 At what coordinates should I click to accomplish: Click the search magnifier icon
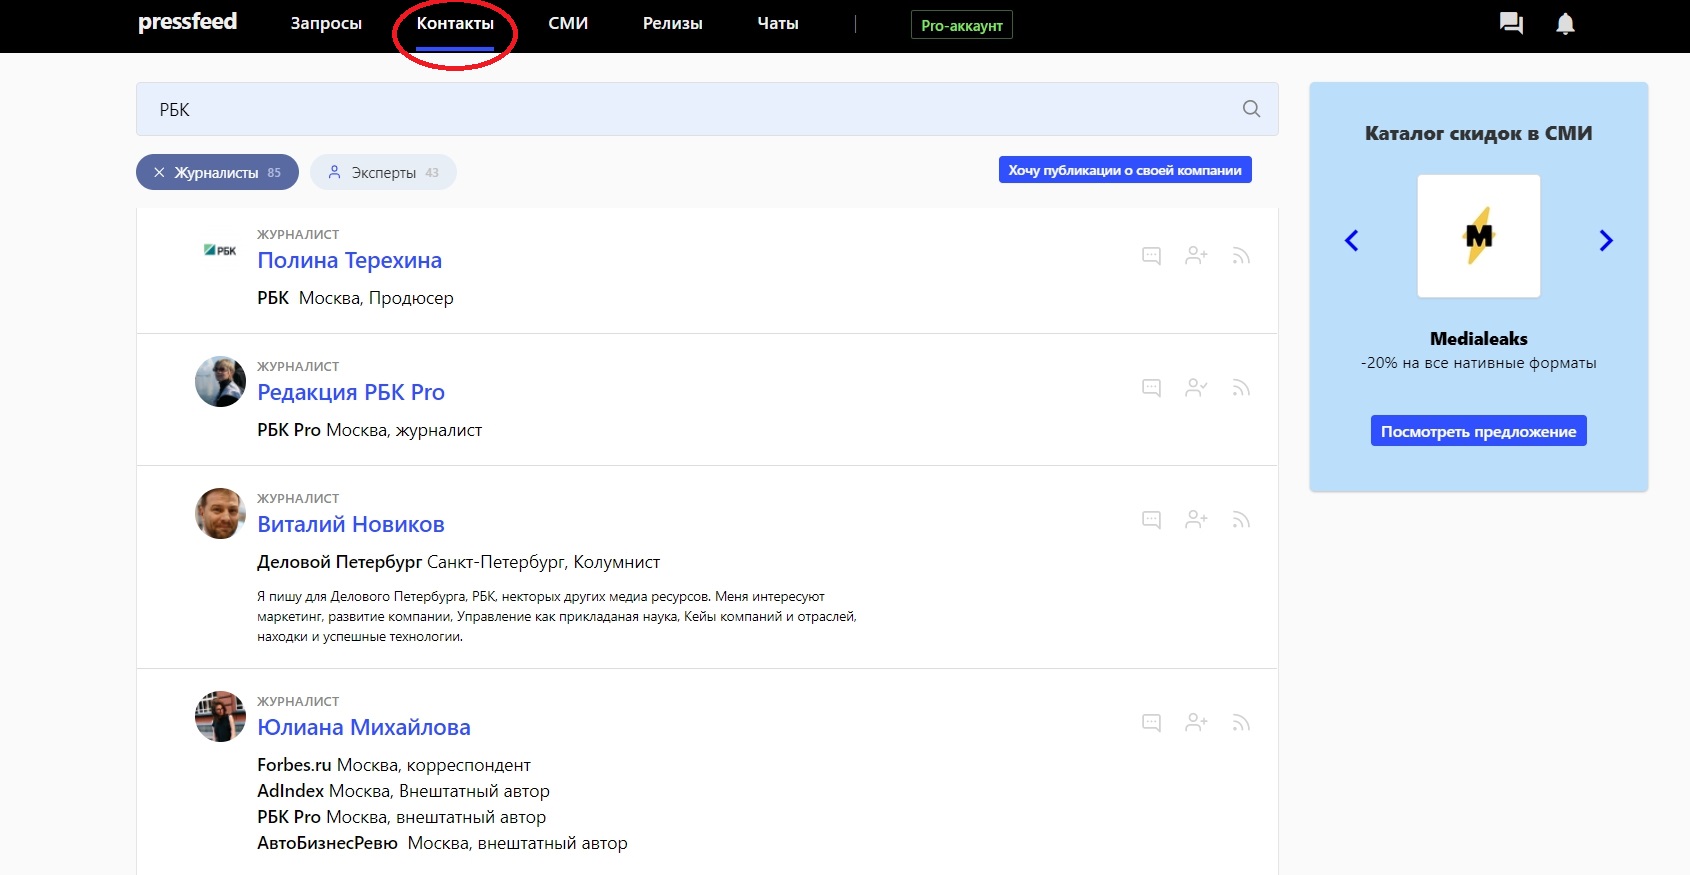[1251, 109]
